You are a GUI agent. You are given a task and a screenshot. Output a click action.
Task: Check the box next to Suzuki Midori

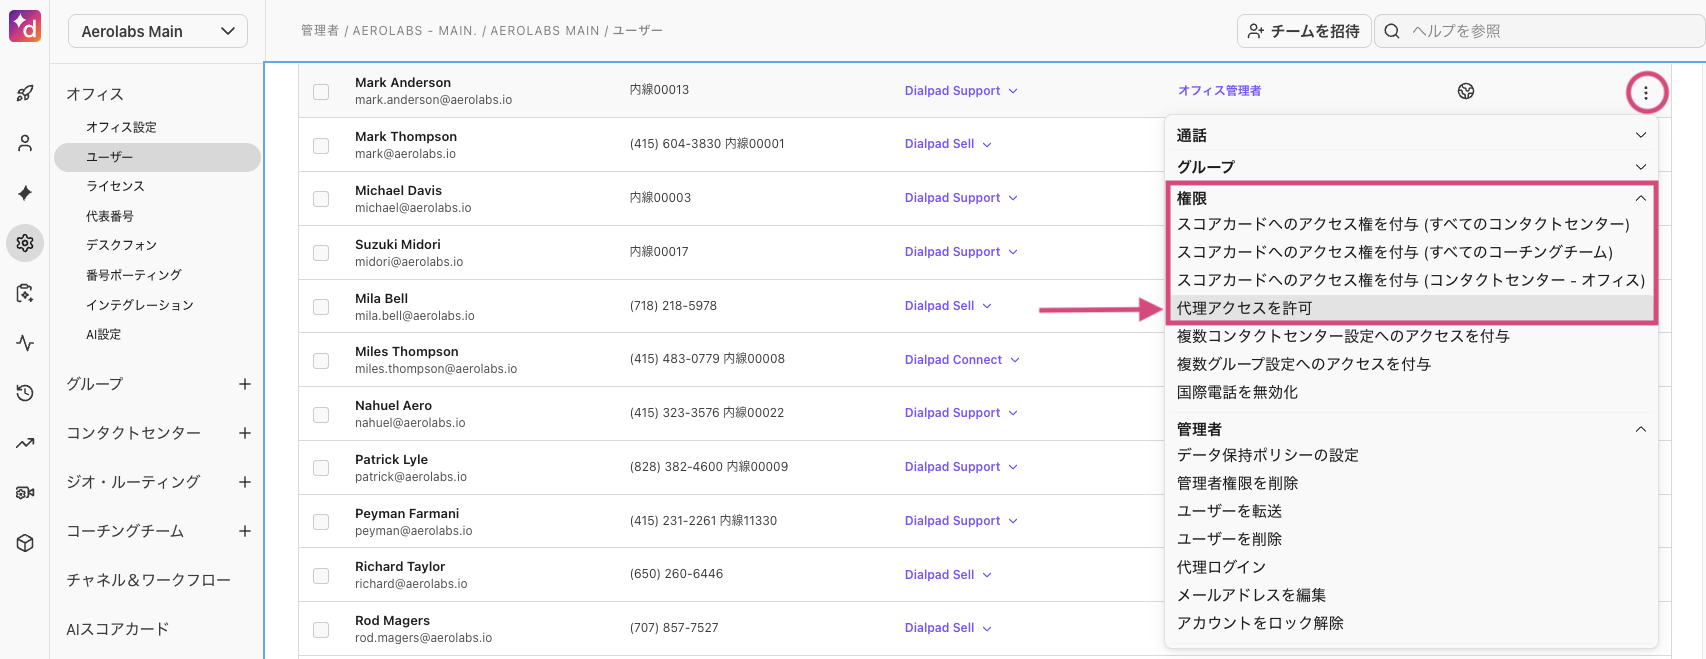click(x=321, y=253)
